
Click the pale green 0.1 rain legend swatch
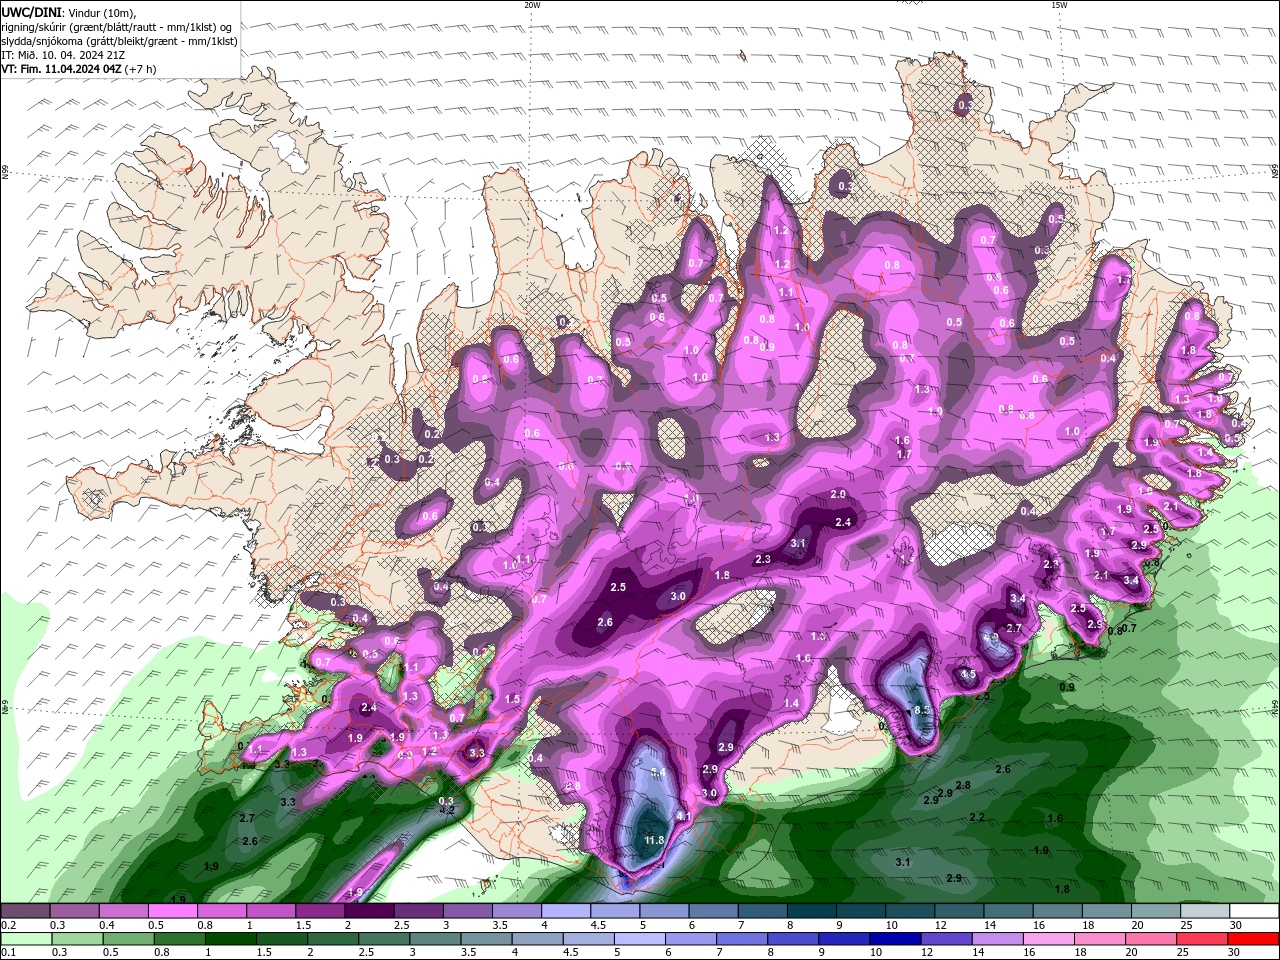coord(26,939)
